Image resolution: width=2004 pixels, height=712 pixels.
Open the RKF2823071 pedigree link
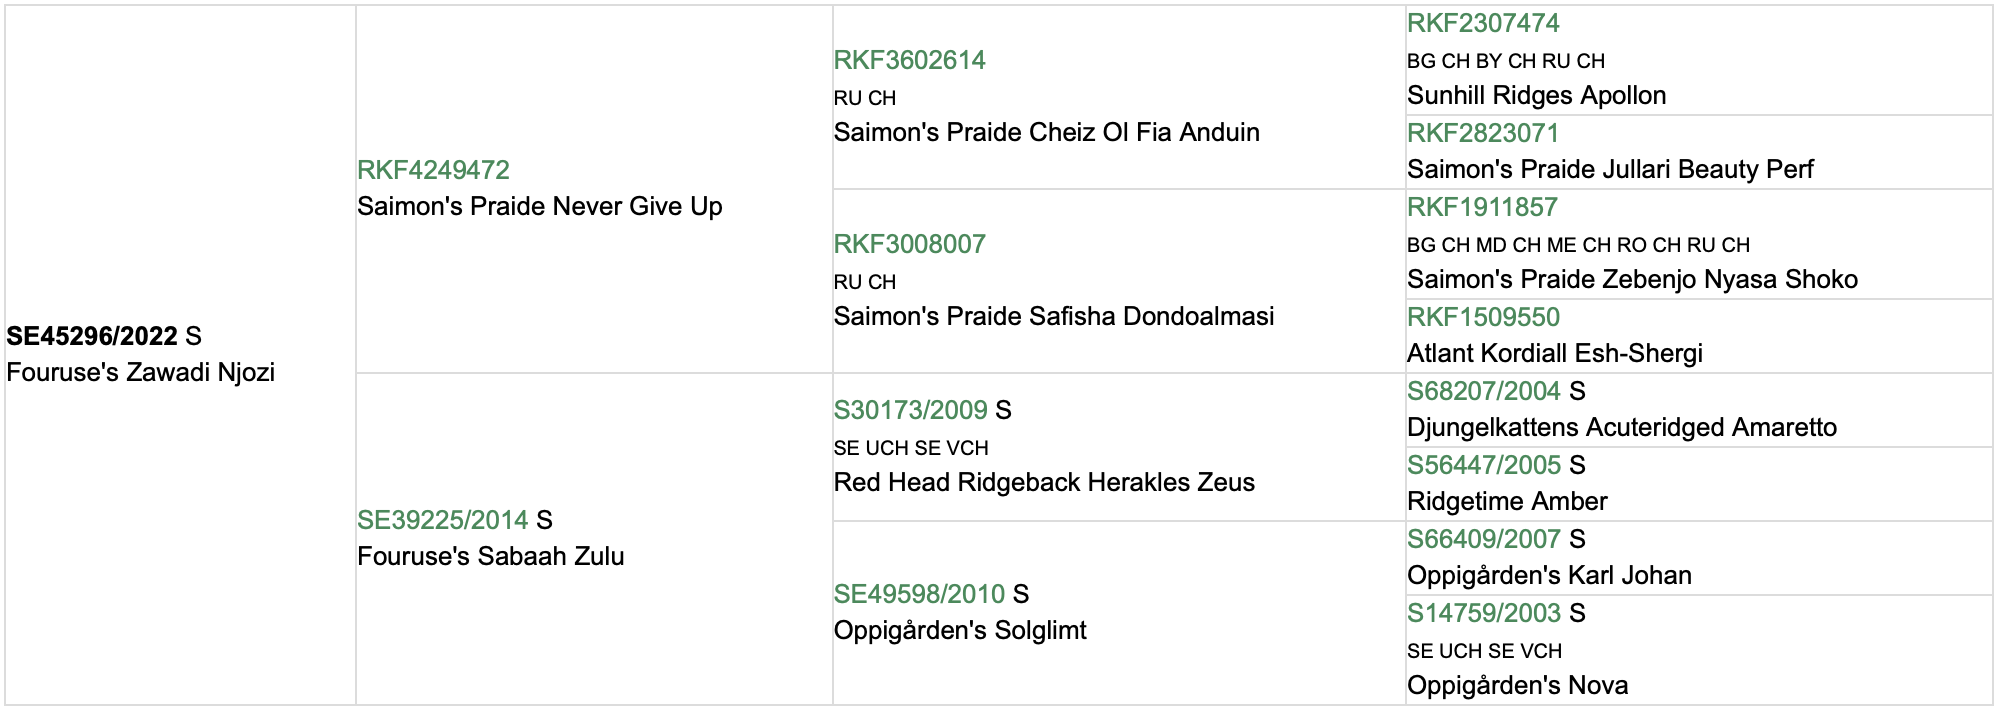pyautogui.click(x=1483, y=133)
